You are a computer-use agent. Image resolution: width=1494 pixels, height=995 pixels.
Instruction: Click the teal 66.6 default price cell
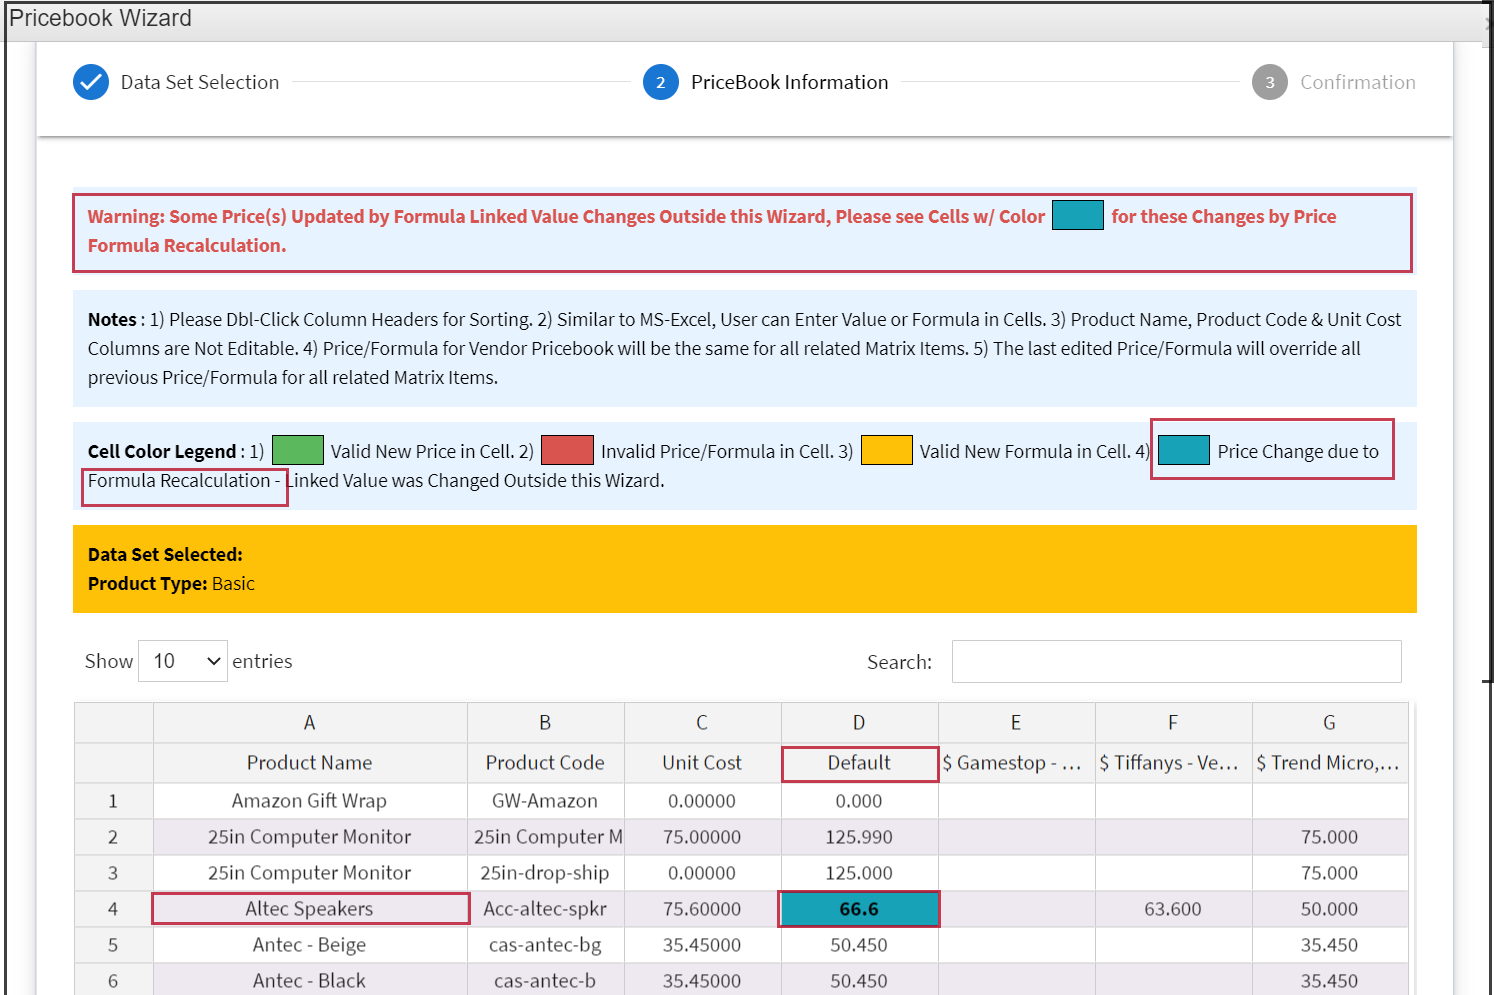click(x=859, y=909)
